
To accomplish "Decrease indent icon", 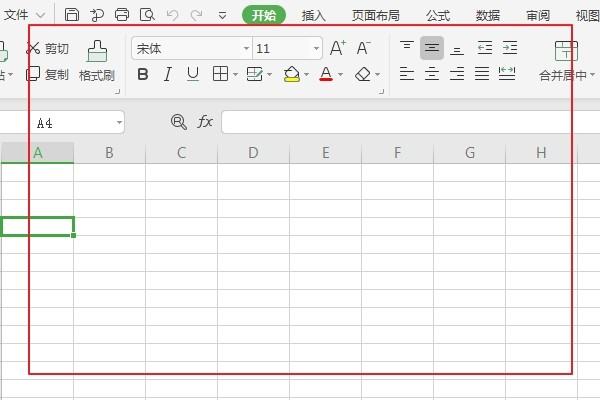I will pyautogui.click(x=485, y=48).
